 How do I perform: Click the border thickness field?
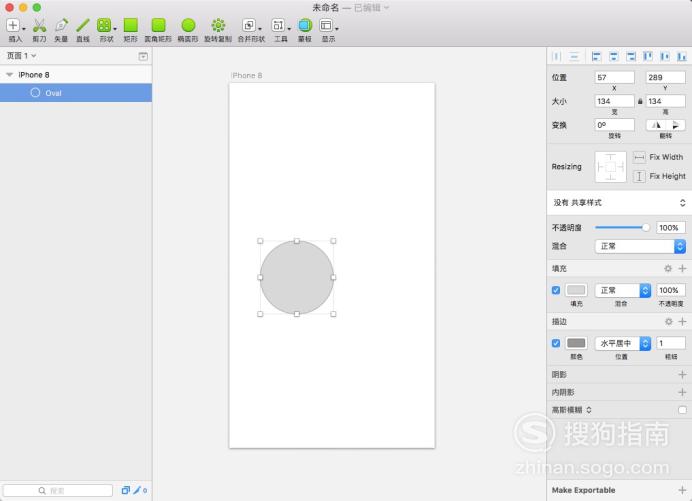click(x=671, y=343)
